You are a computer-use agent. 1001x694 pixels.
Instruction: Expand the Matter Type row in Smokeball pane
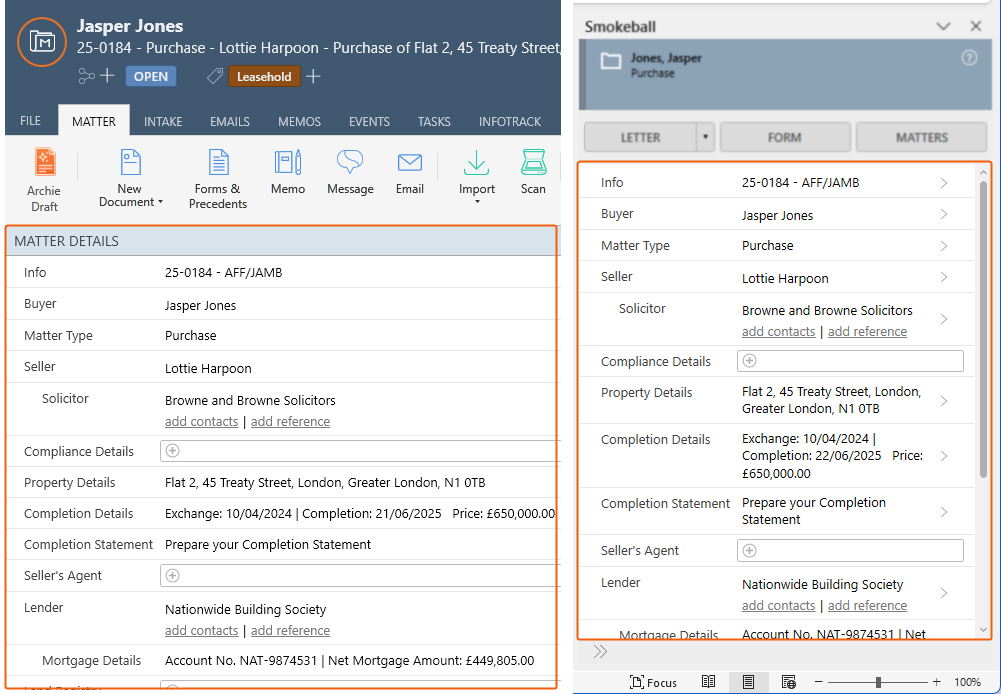point(944,246)
